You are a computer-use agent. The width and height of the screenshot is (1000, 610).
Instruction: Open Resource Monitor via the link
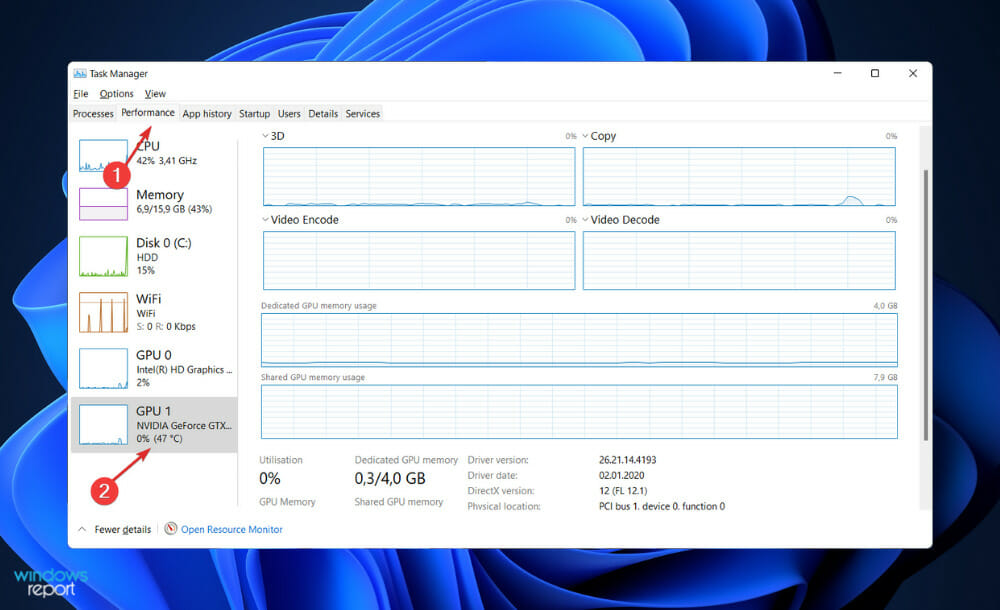tap(231, 529)
